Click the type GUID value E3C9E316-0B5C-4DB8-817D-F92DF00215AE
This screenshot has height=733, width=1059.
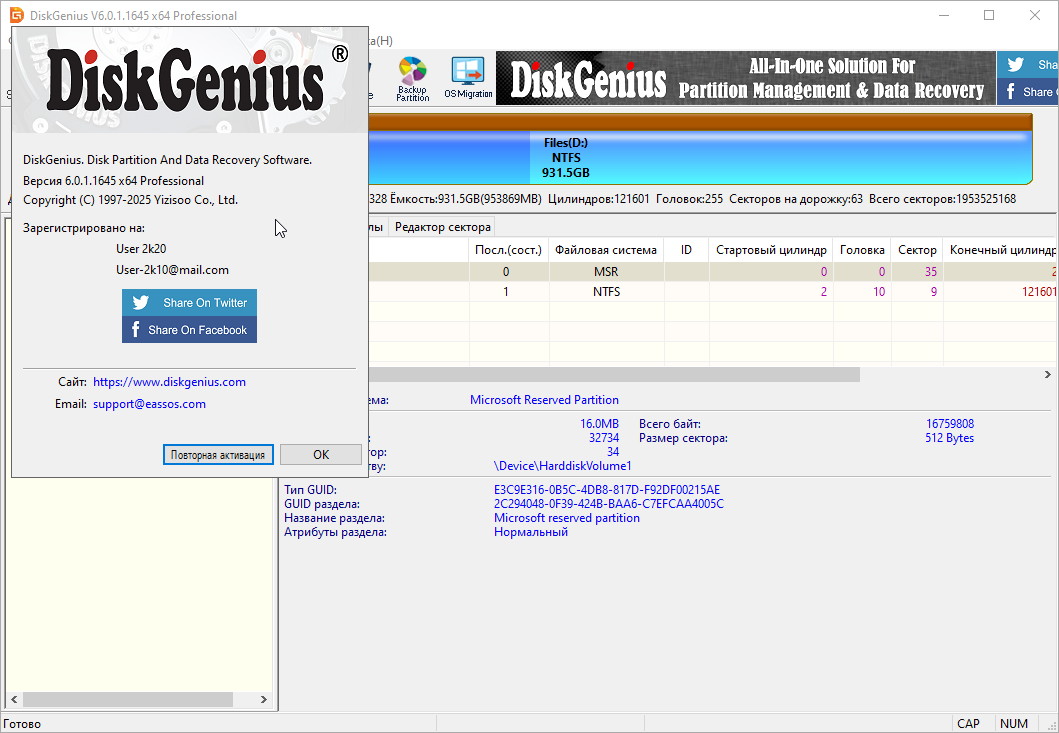(x=607, y=490)
